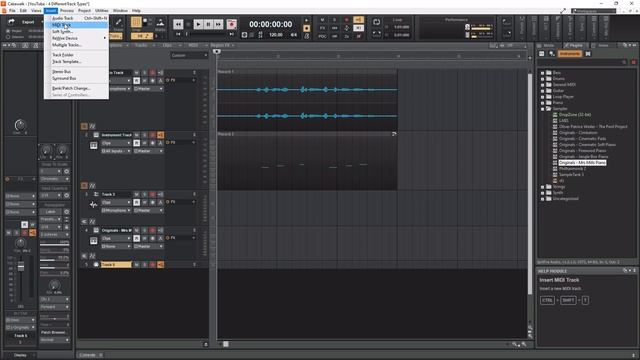Viewport: 640px width, 360px height.
Task: Select the Audio Track menu entry
Action: 76,18
